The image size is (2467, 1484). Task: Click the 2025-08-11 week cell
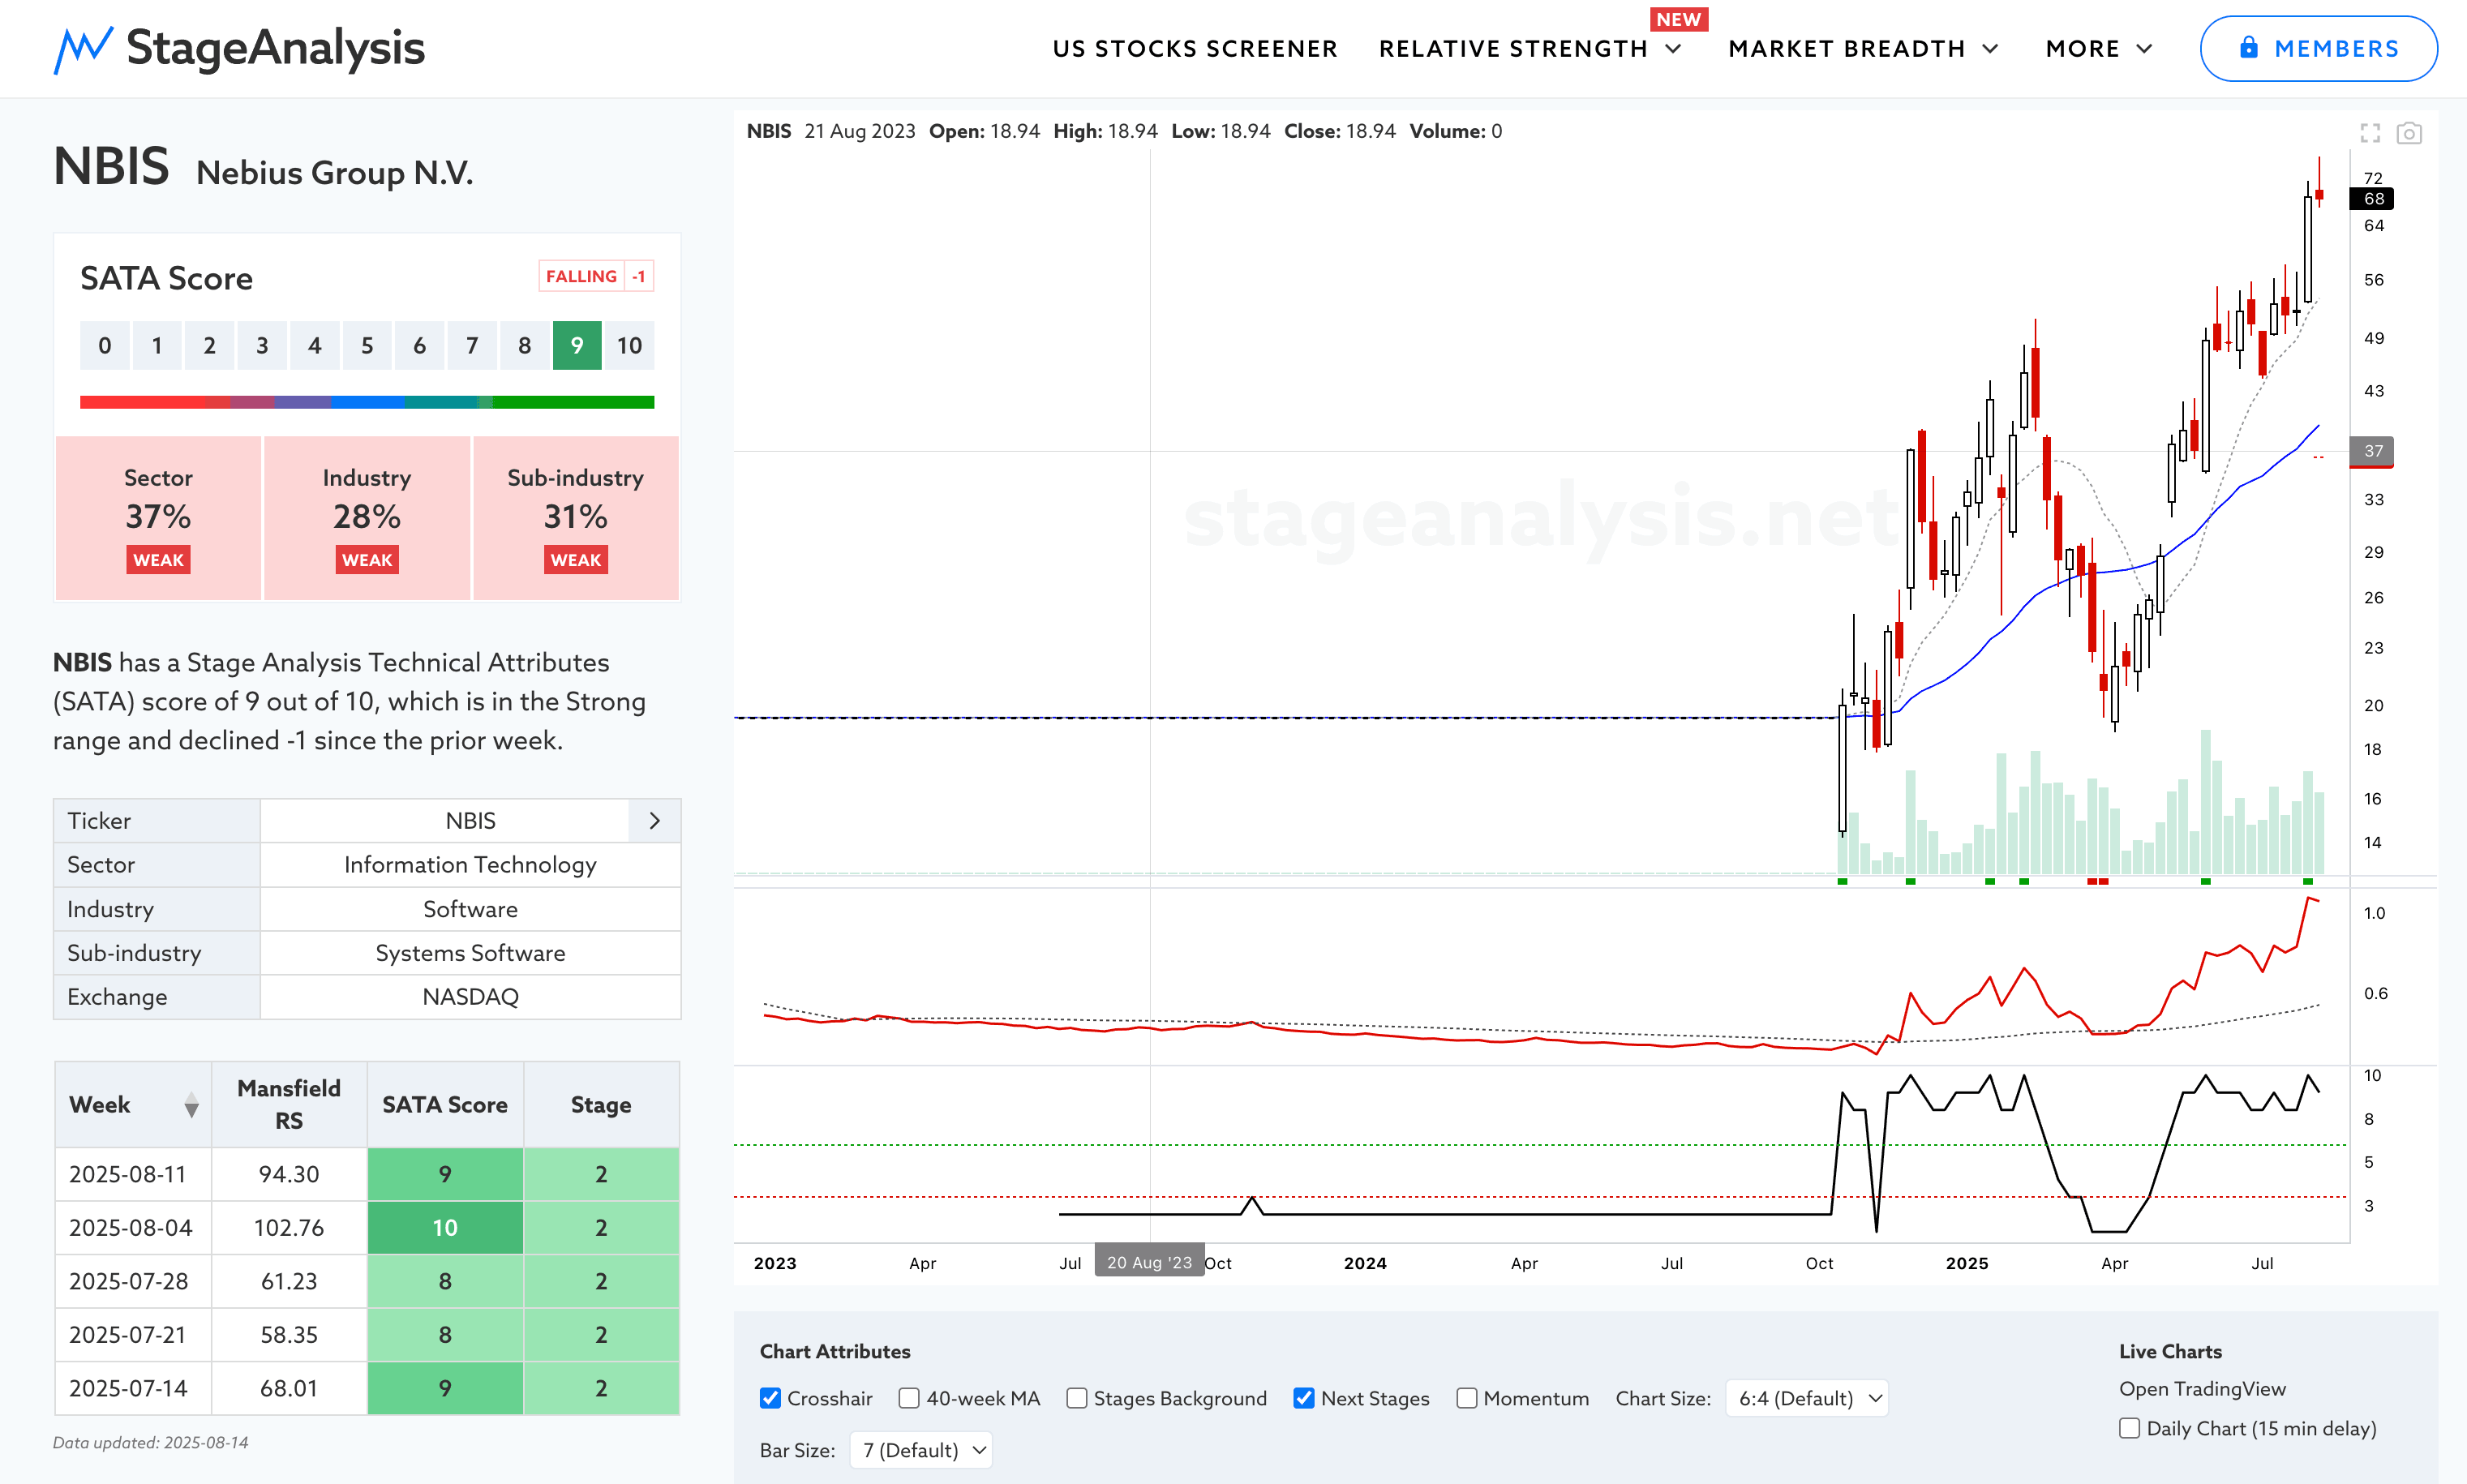tap(133, 1174)
